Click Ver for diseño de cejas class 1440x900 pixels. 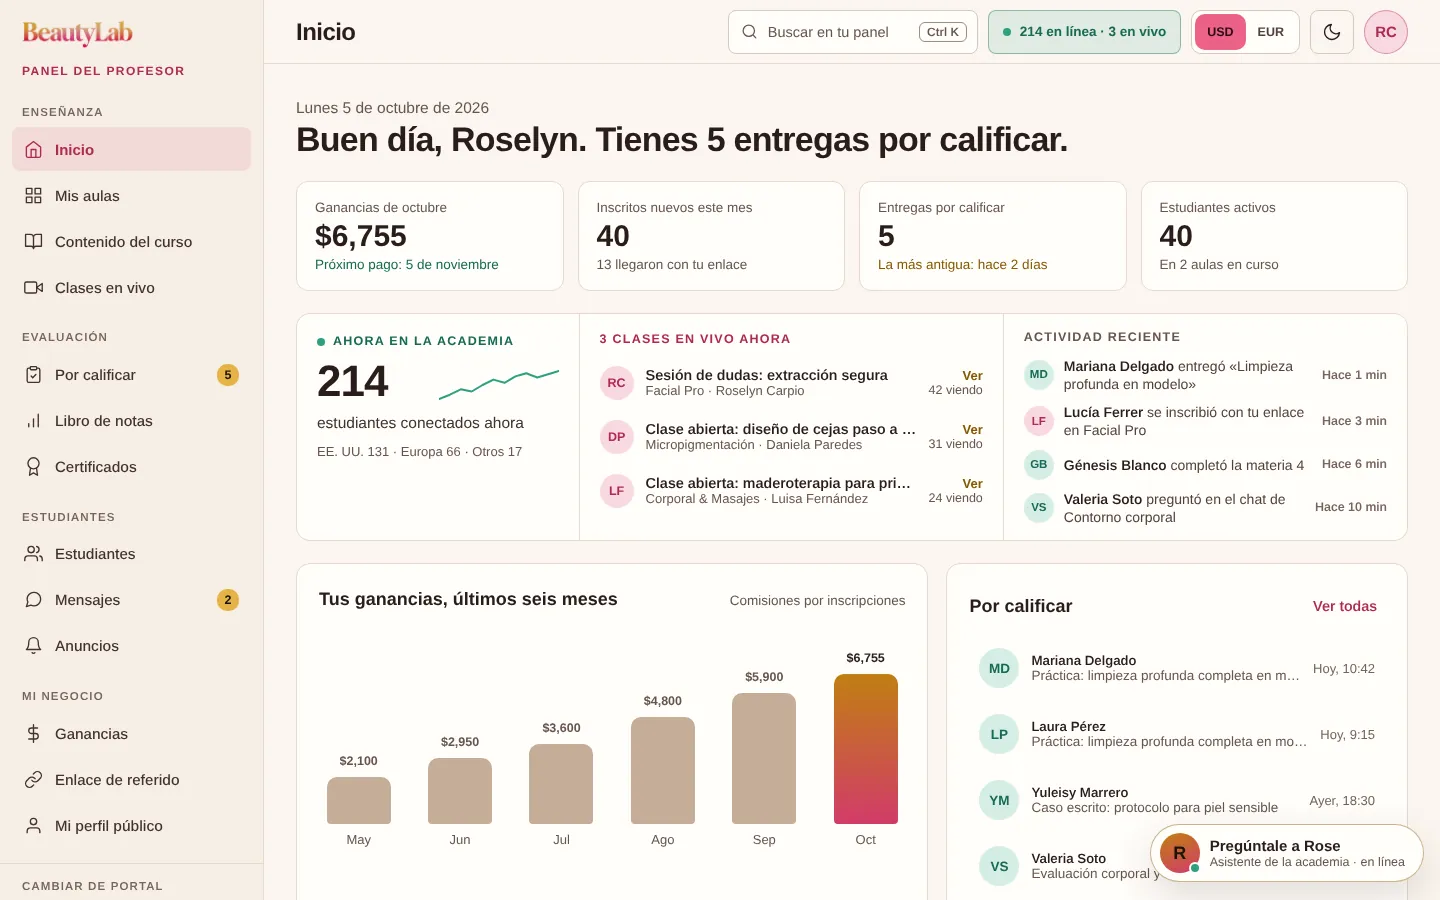972,430
